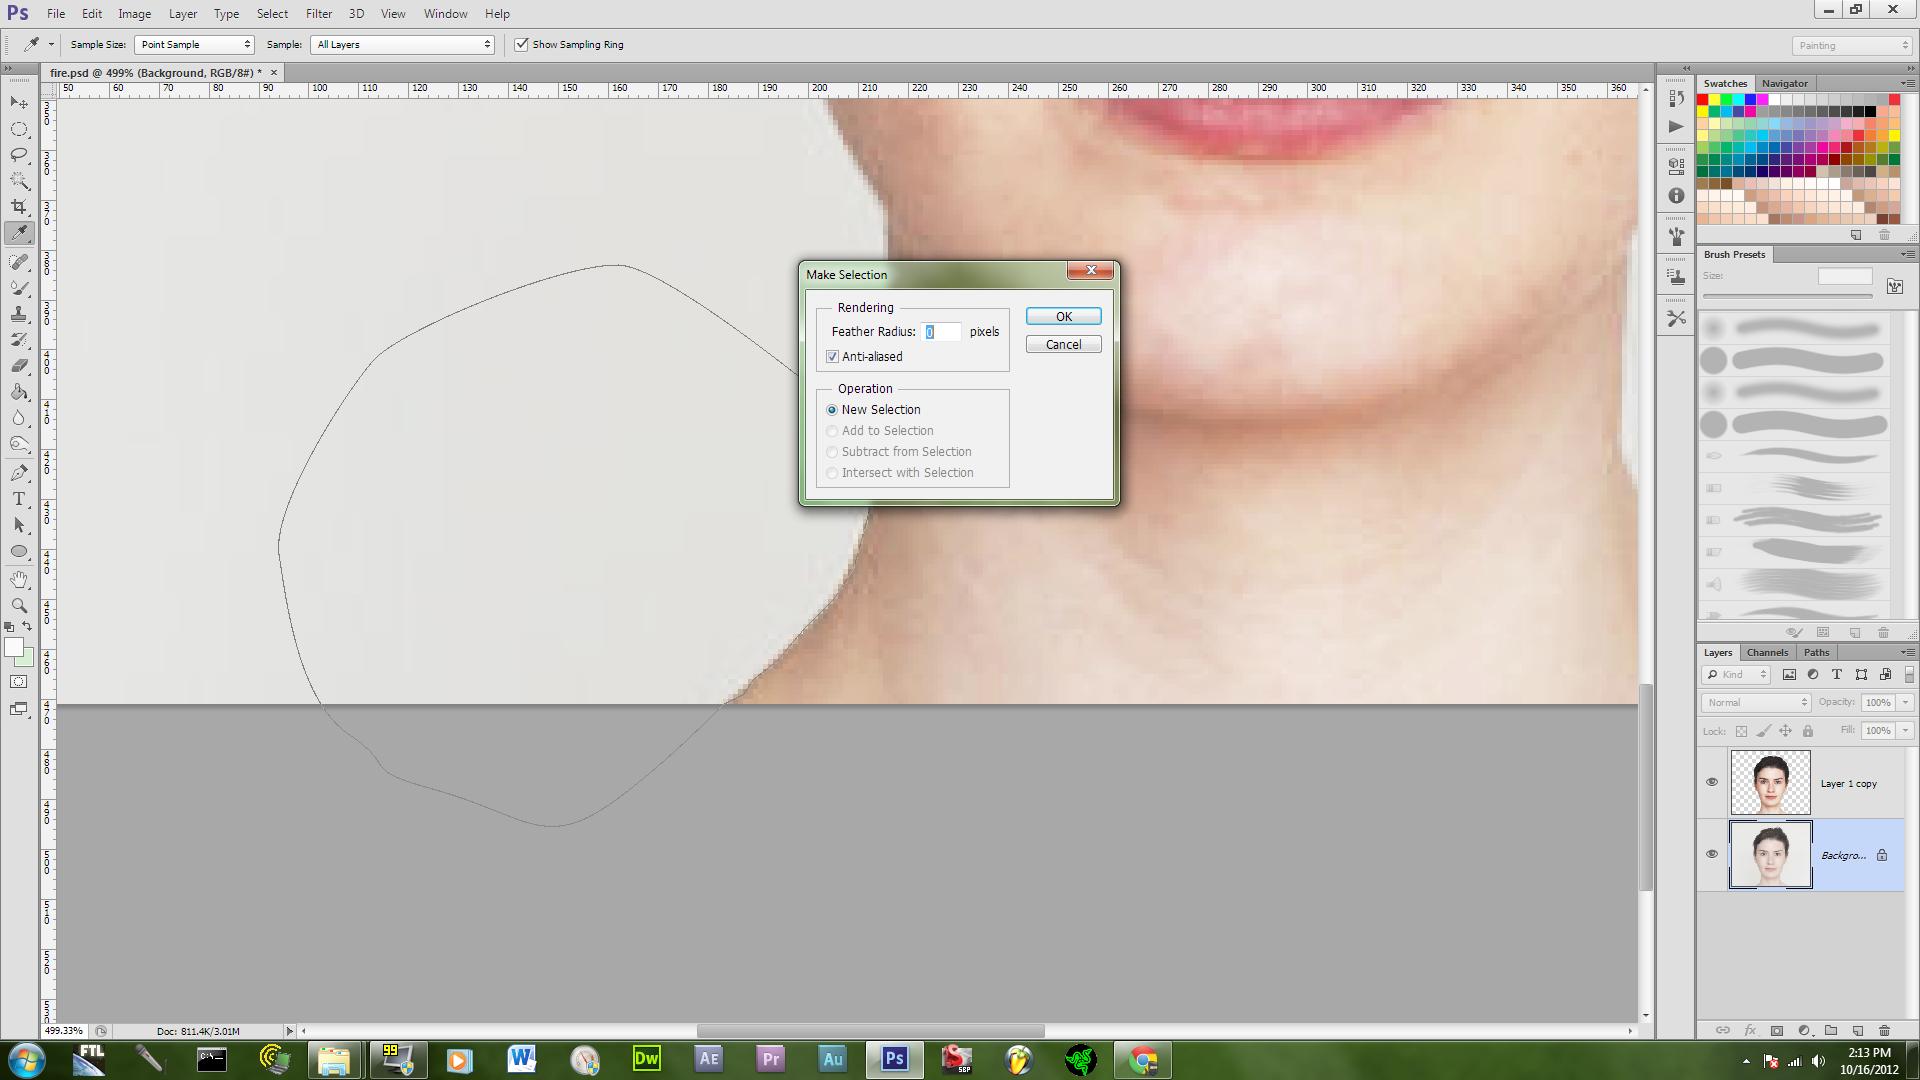Delete layer using trash icon in Layers panel
Image resolution: width=1920 pixels, height=1080 pixels.
[1884, 1030]
